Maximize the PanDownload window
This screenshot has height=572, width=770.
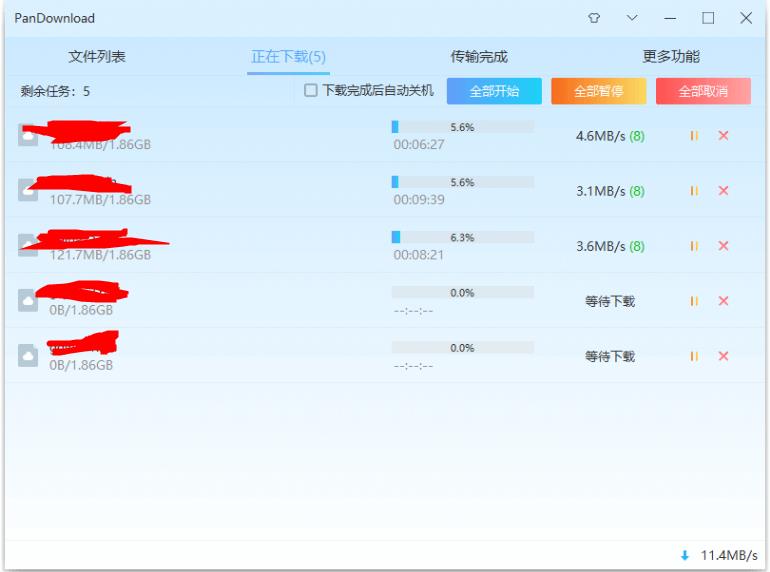click(708, 18)
